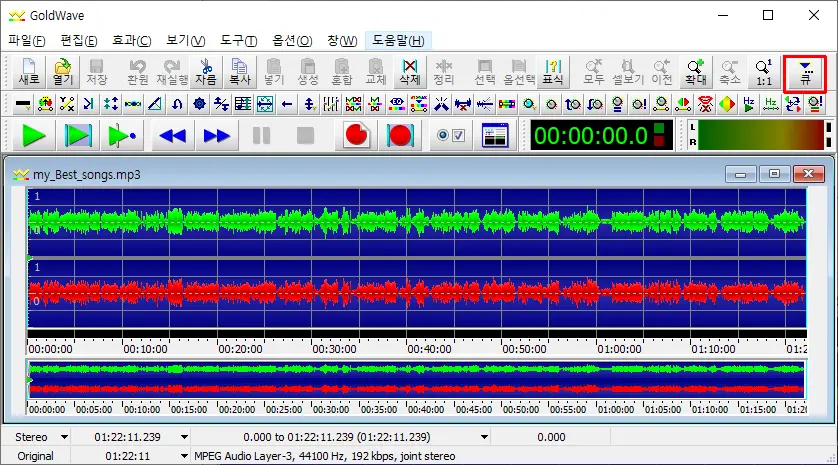Viewport: 838px width, 465px height.
Task: Click the 자름 cut scissors button
Action: 206,72
